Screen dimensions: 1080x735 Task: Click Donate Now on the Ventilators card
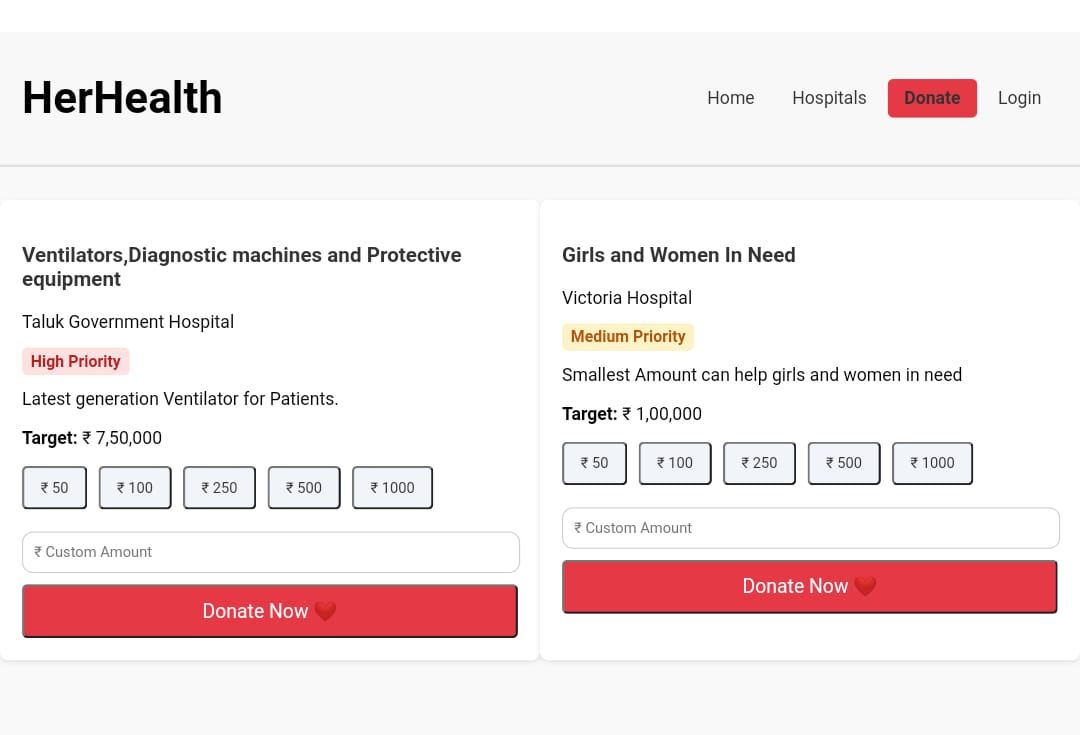pyautogui.click(x=270, y=610)
